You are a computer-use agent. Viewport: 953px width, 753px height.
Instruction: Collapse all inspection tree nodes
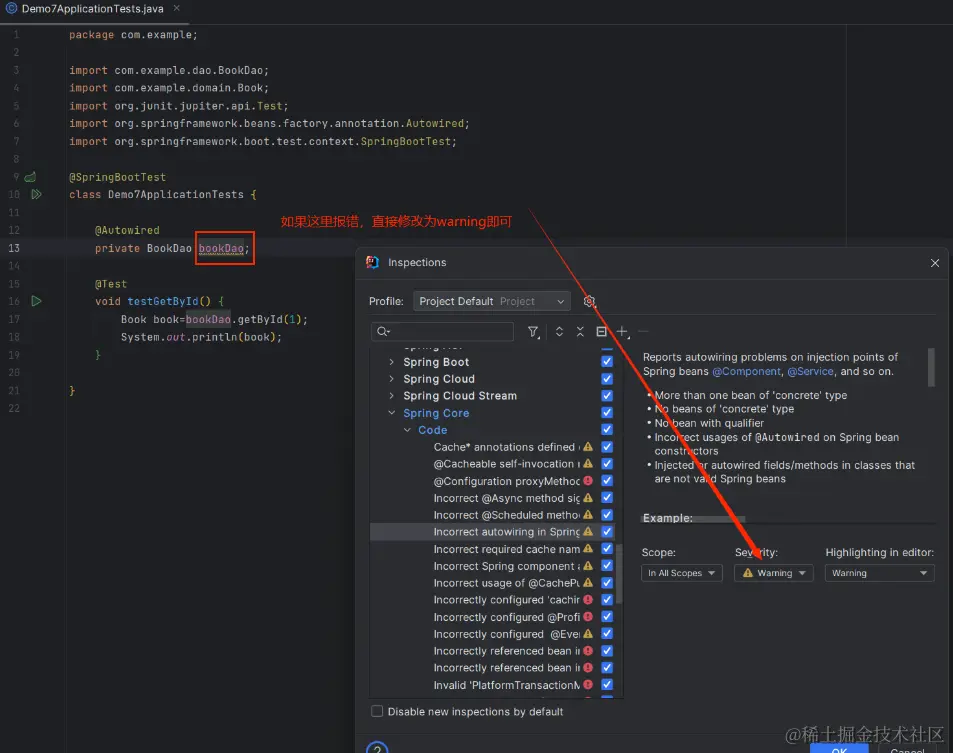pyautogui.click(x=580, y=332)
